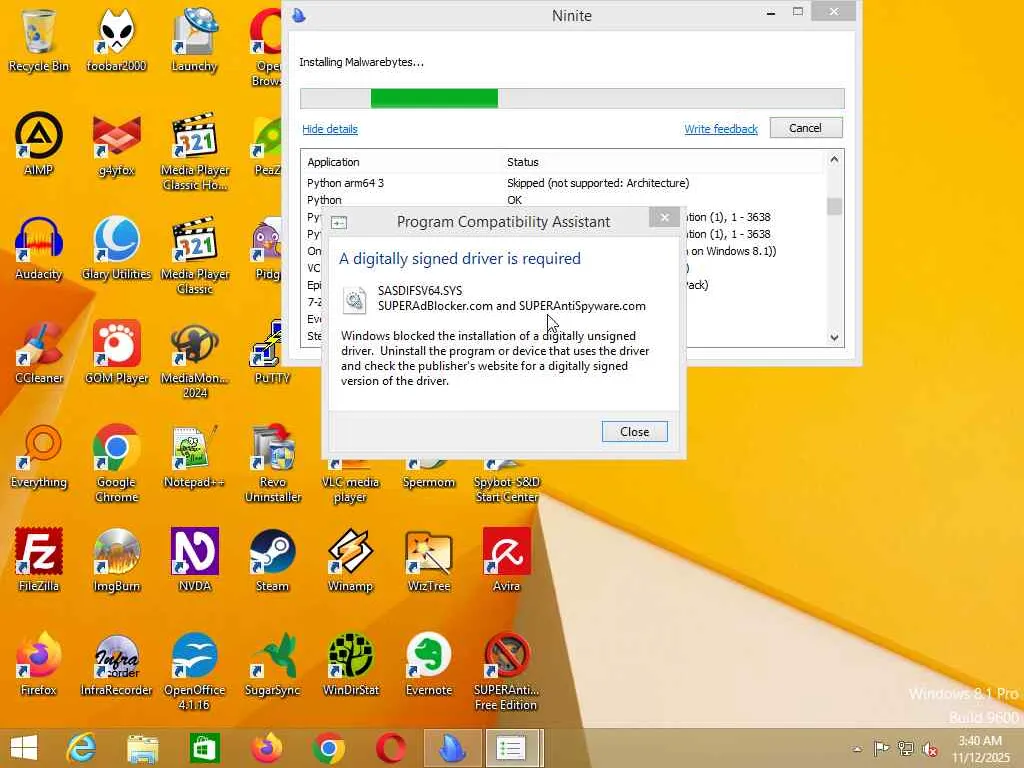Click Hide details link in Ninite
Image resolution: width=1024 pixels, height=768 pixels.
click(x=330, y=129)
